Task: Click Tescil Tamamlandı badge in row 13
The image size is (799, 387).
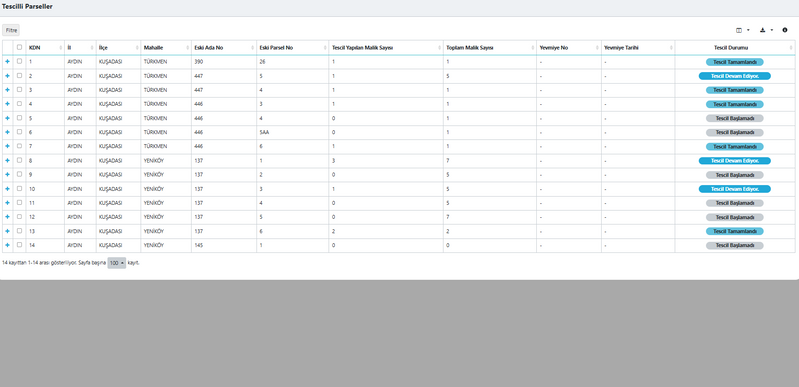Action: tap(734, 231)
